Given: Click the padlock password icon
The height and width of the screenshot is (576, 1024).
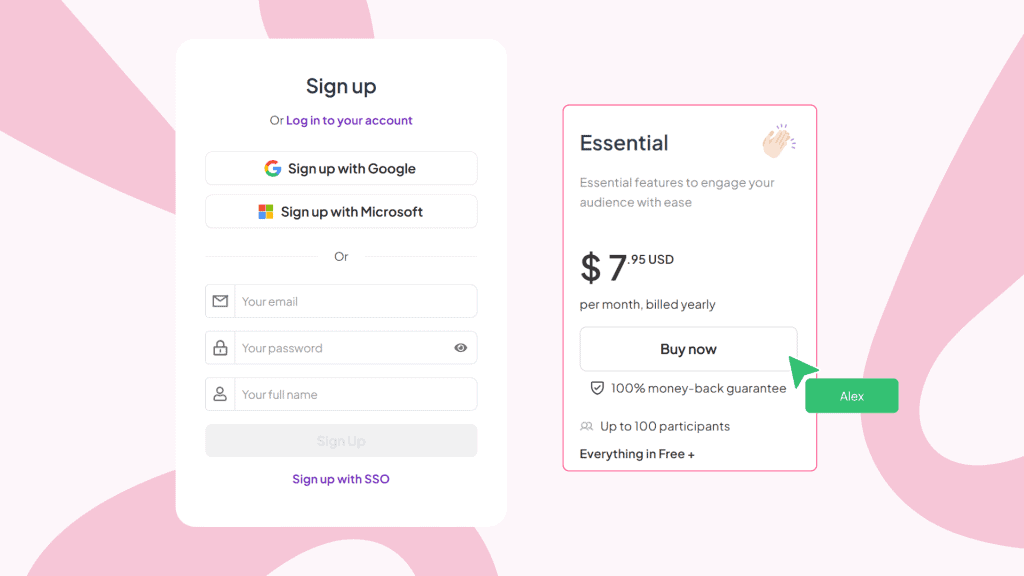Looking at the screenshot, I should pyautogui.click(x=220, y=348).
